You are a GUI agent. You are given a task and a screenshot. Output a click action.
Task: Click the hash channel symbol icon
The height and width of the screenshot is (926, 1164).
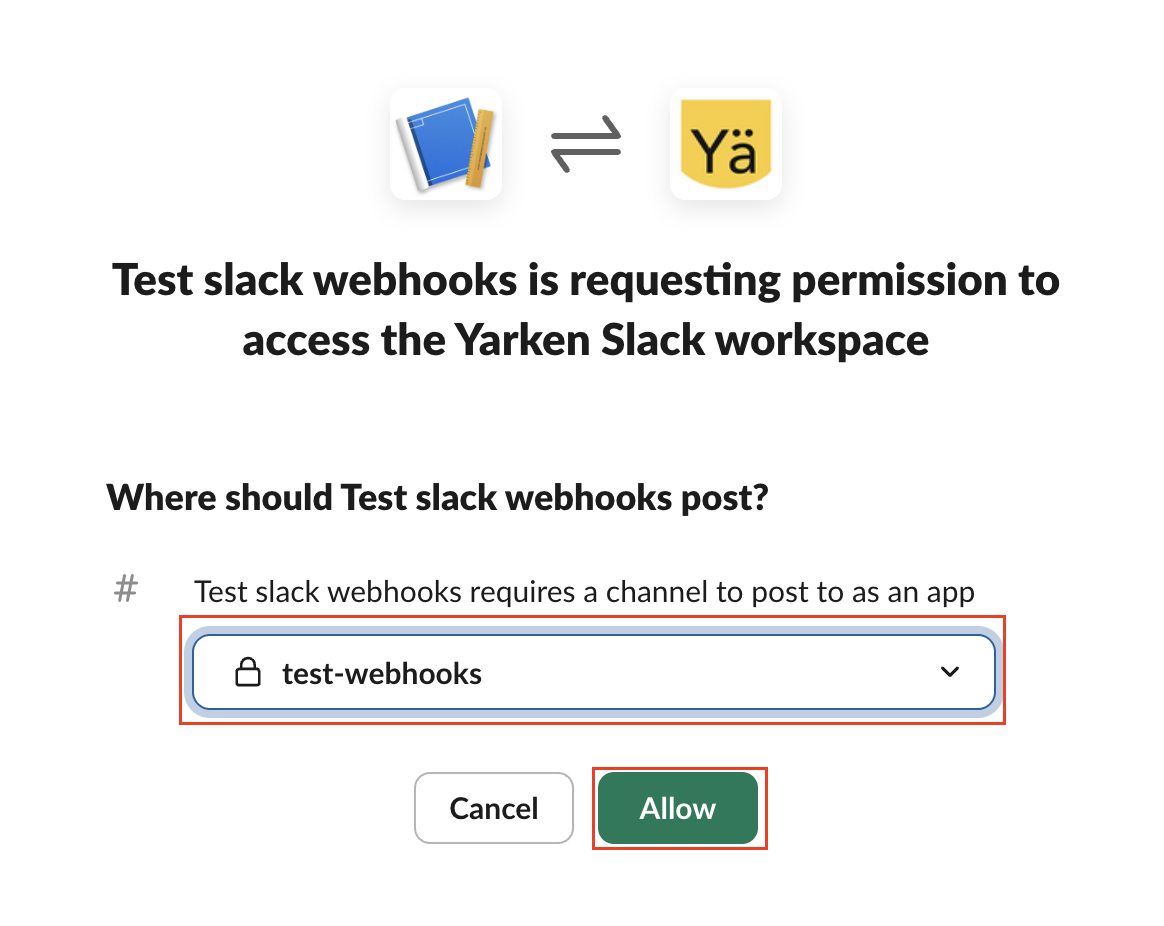click(125, 589)
